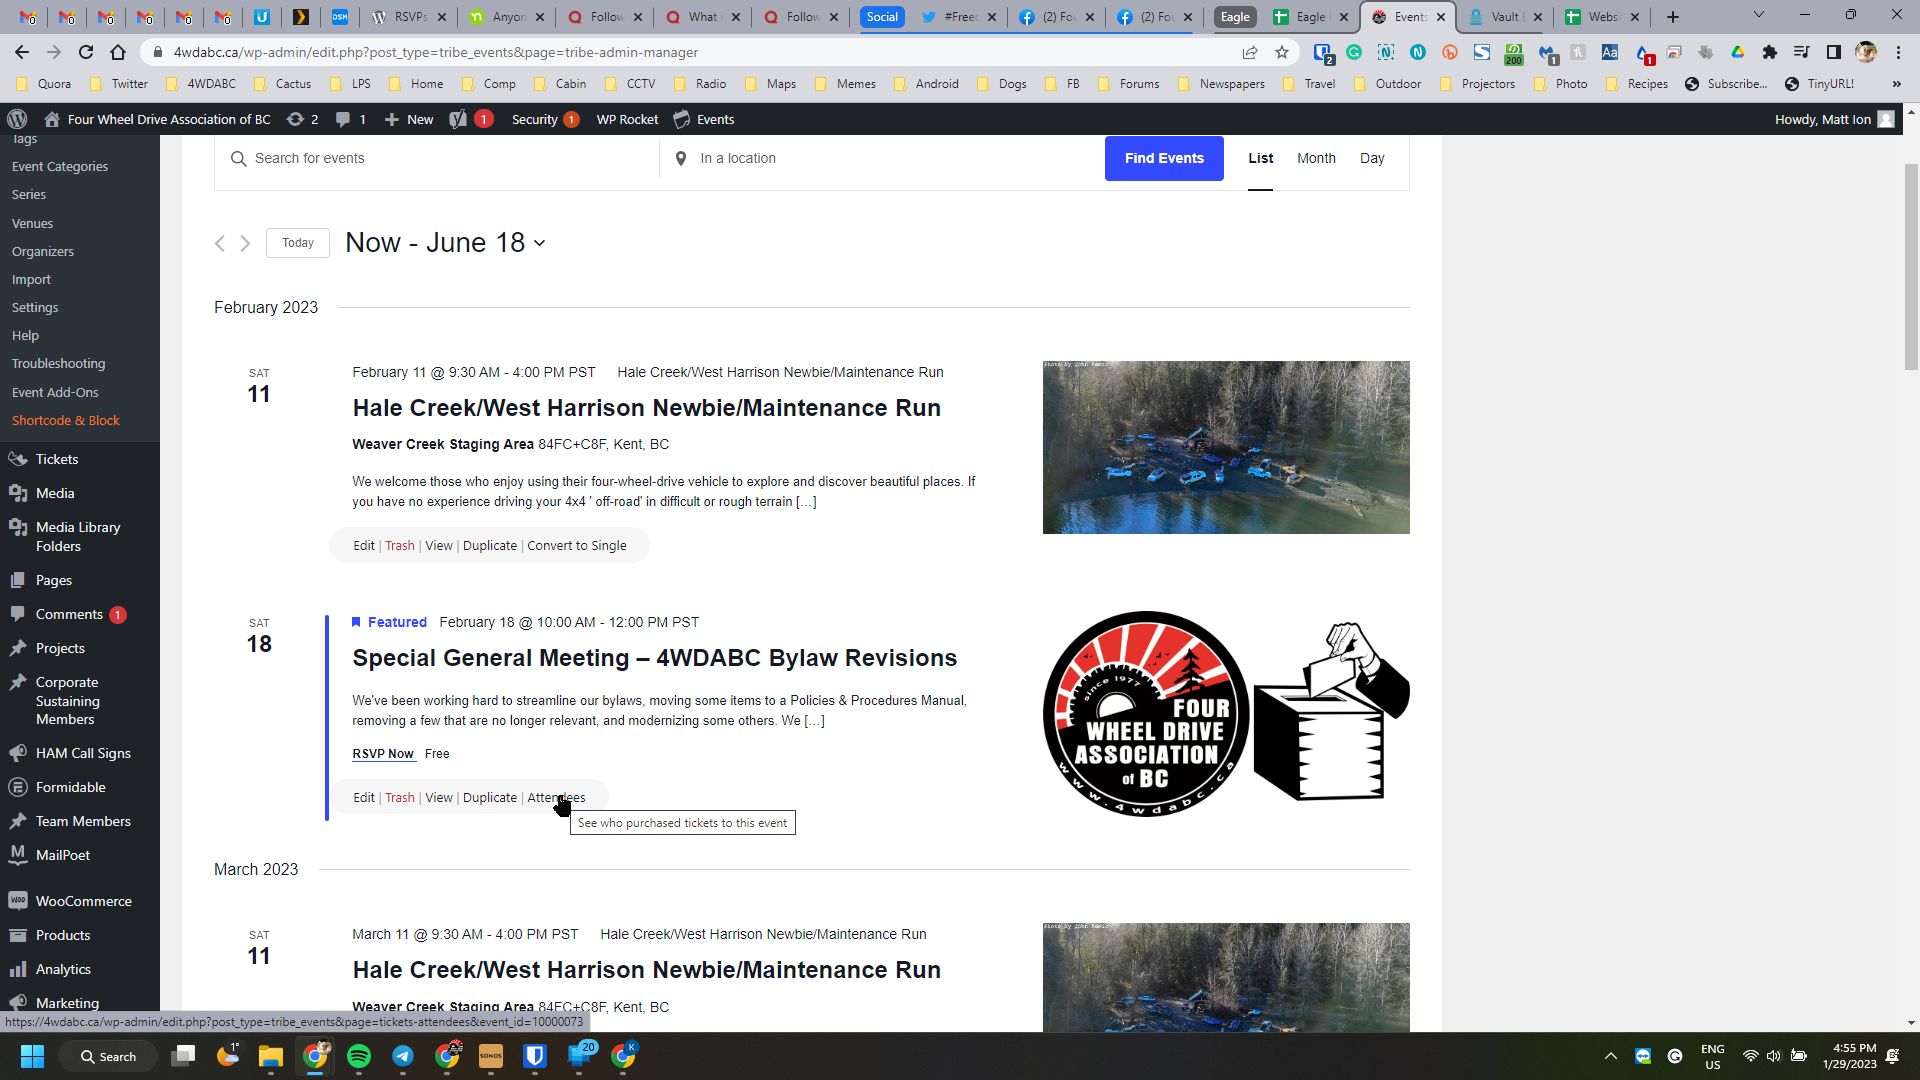1920x1080 pixels.
Task: Open Attendees link for Special General Meeting
Action: pyautogui.click(x=556, y=798)
